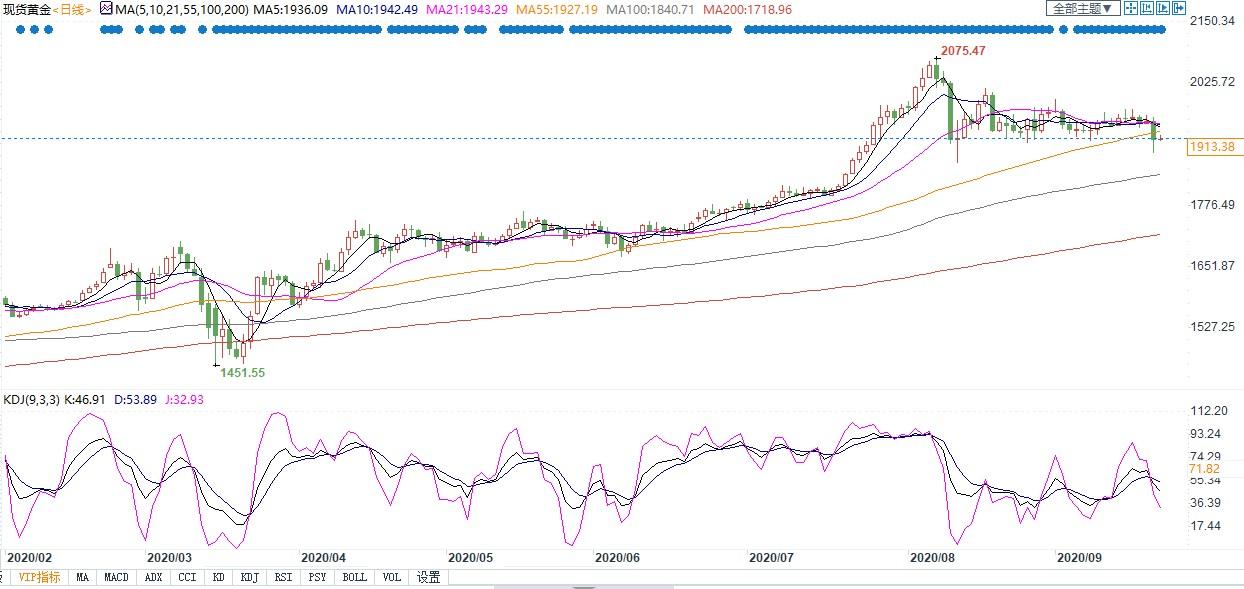
Task: Click the 1451.55 low price label
Action: (x=241, y=371)
